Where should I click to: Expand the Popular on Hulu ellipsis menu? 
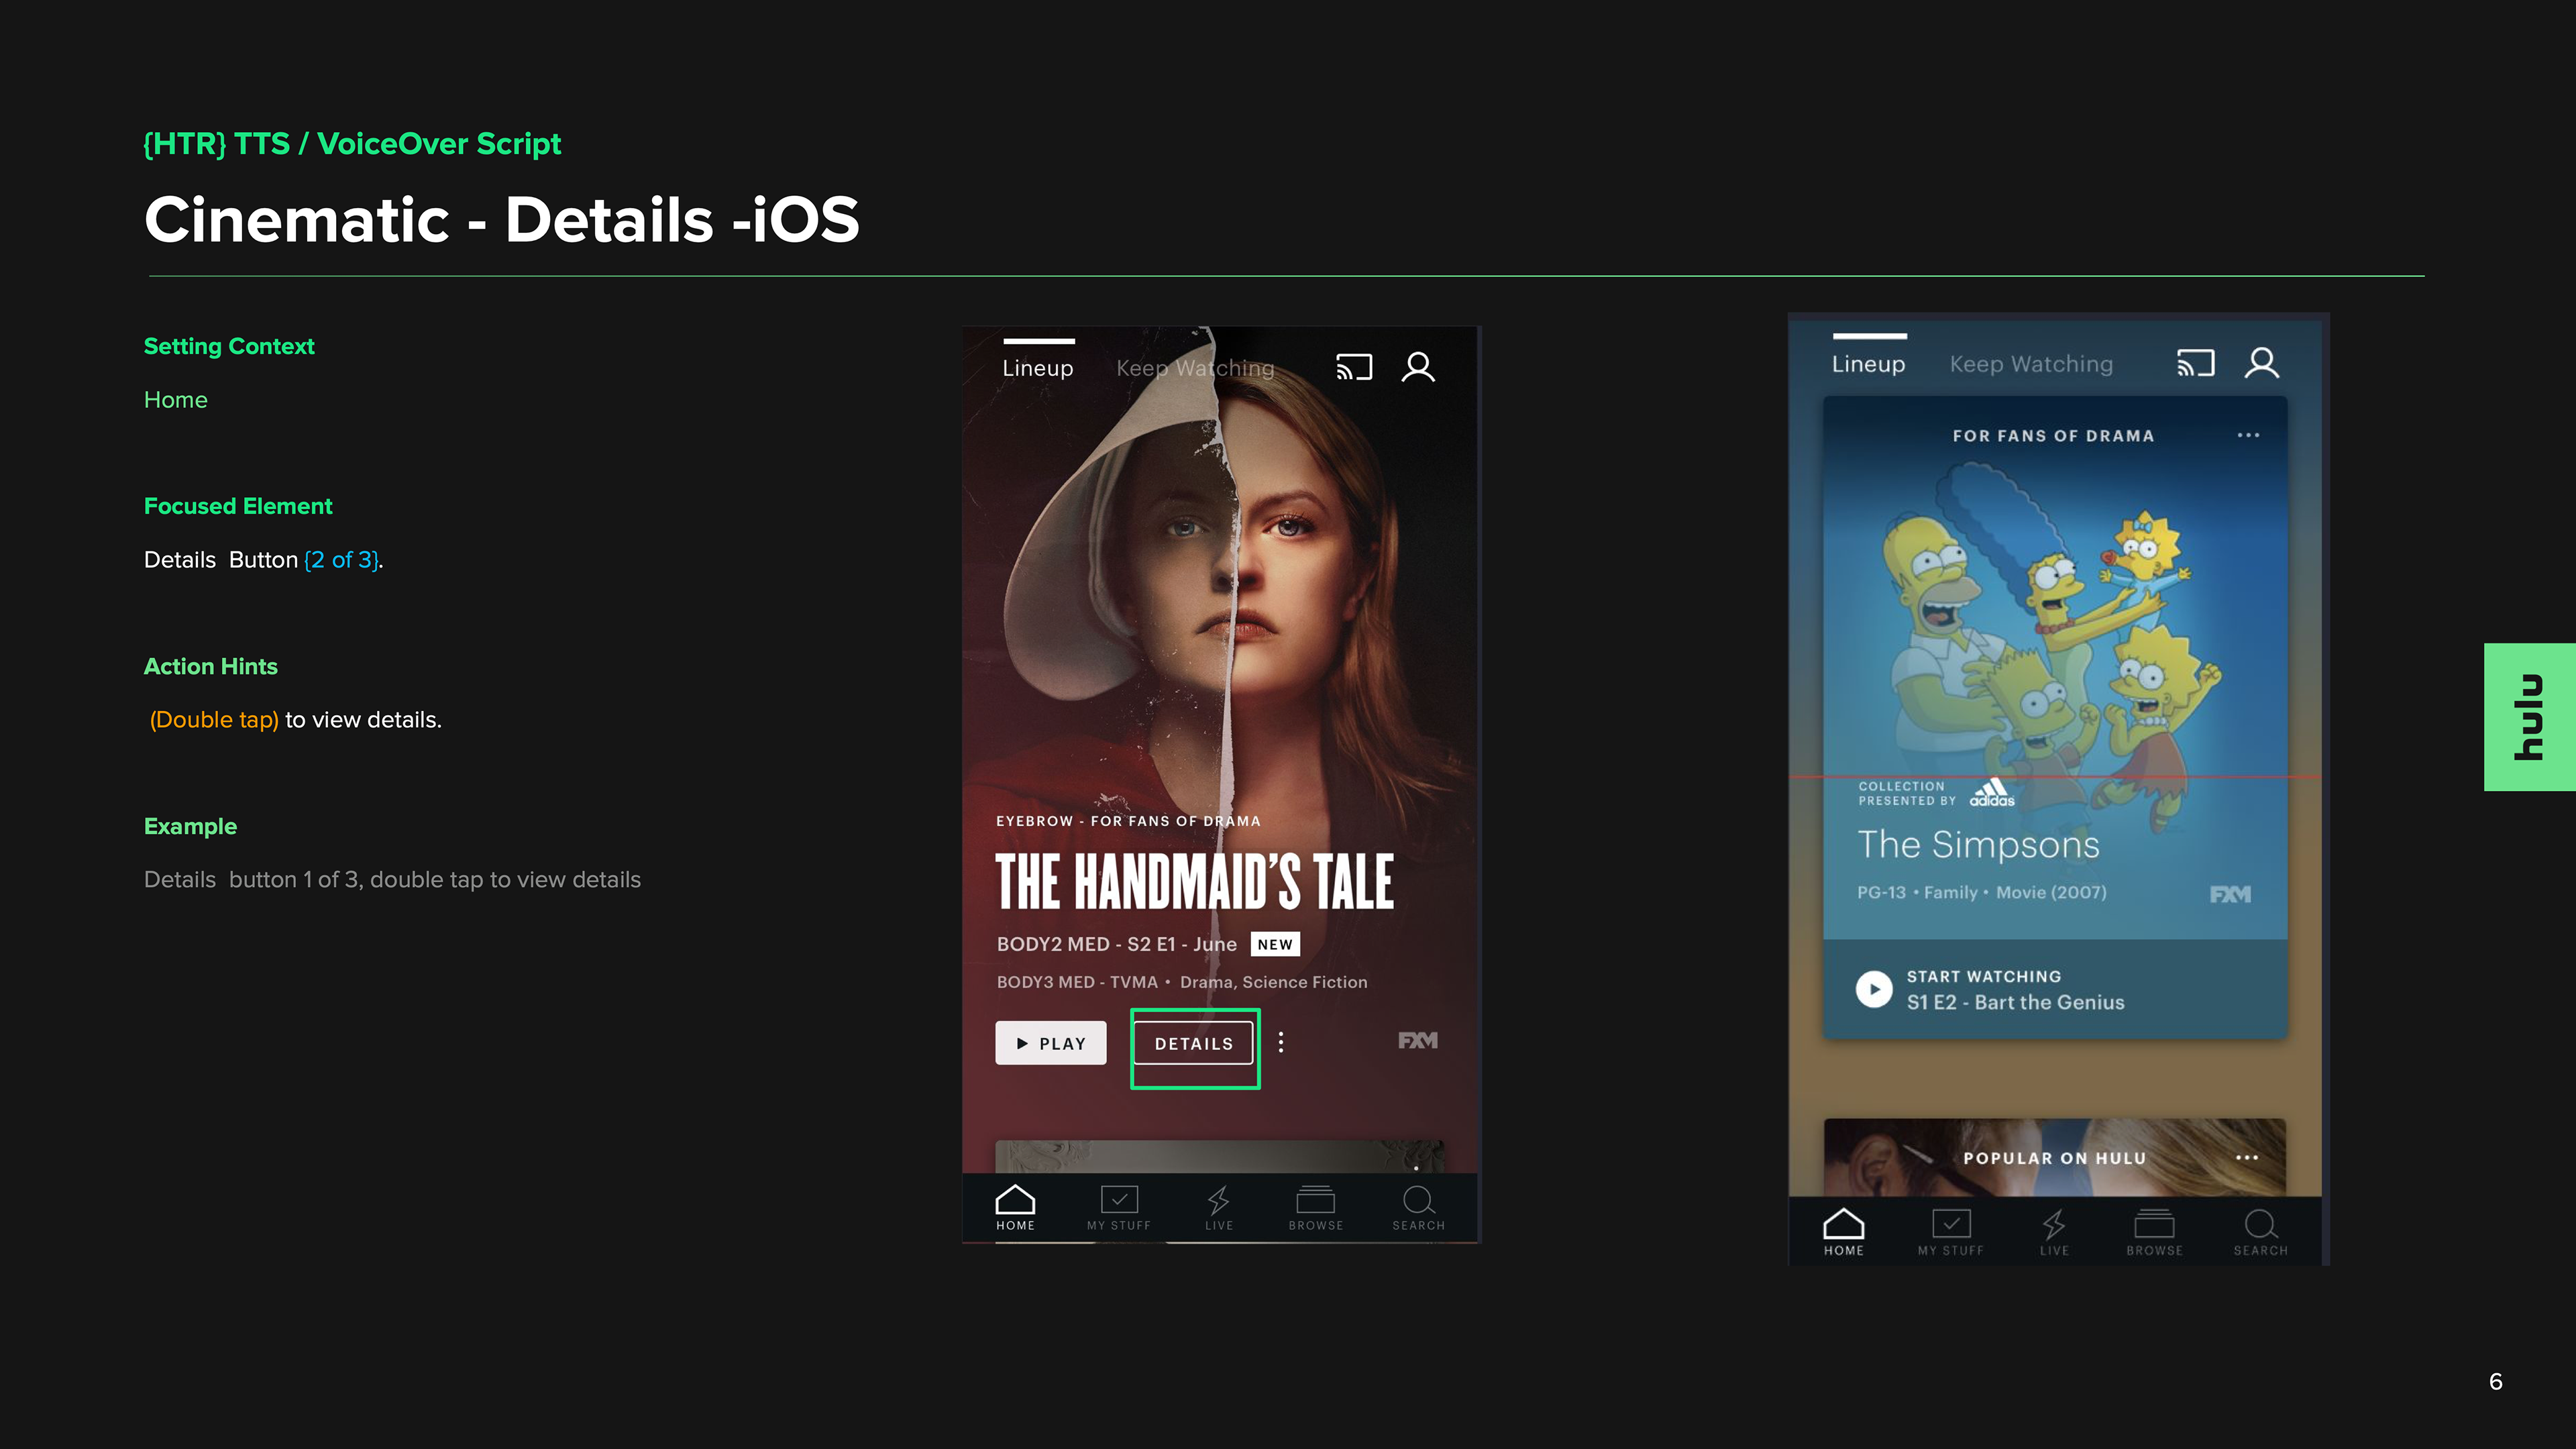point(2246,1157)
